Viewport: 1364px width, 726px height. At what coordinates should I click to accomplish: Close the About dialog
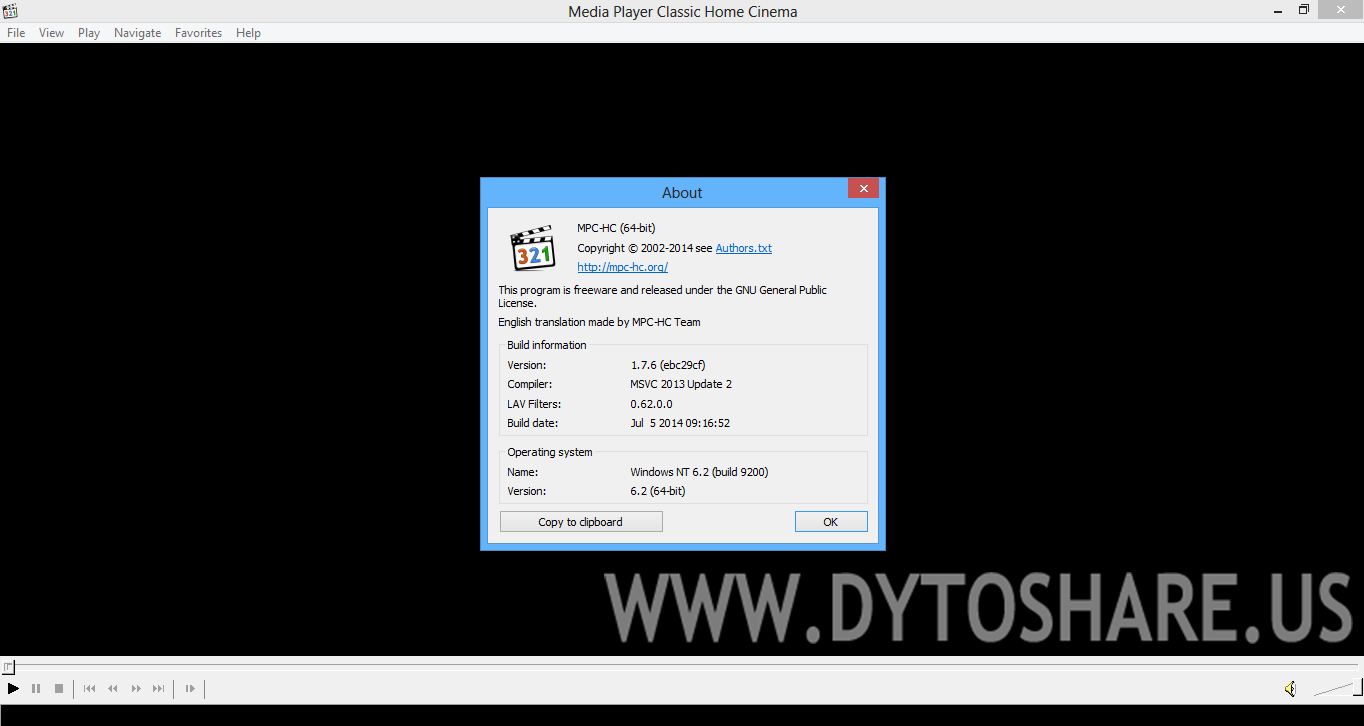(863, 189)
